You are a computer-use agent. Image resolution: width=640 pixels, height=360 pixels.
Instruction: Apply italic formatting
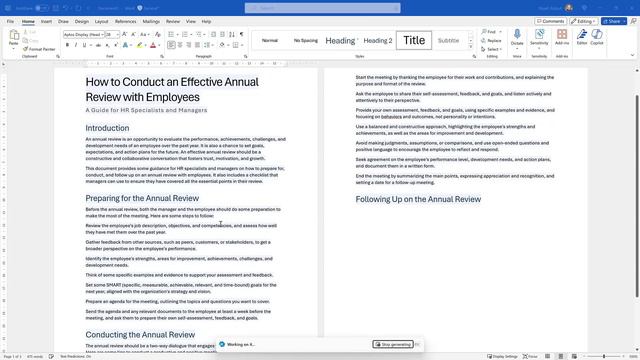click(x=76, y=45)
